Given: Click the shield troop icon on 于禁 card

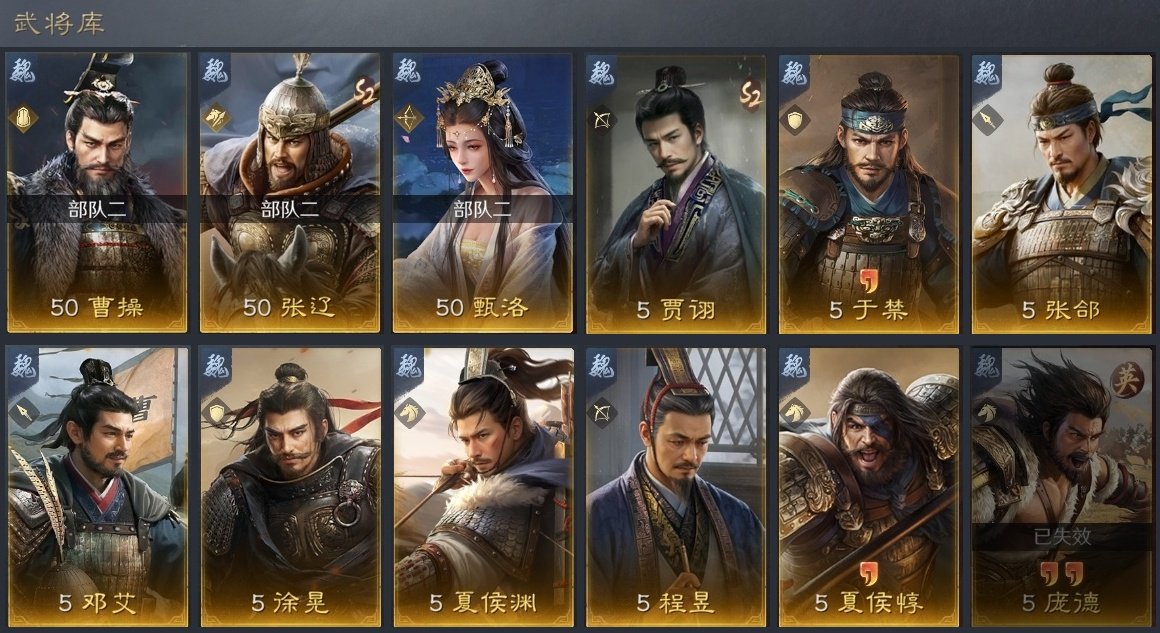Looking at the screenshot, I should tap(795, 119).
